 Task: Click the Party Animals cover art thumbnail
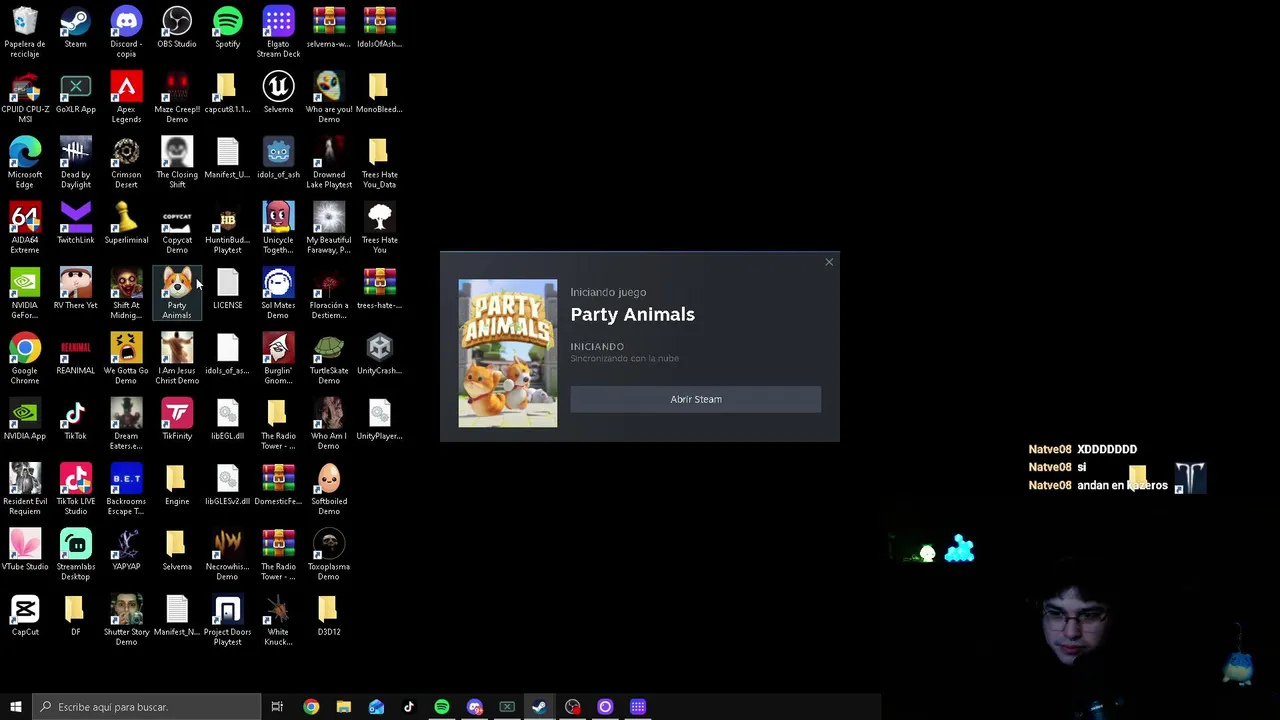point(508,353)
